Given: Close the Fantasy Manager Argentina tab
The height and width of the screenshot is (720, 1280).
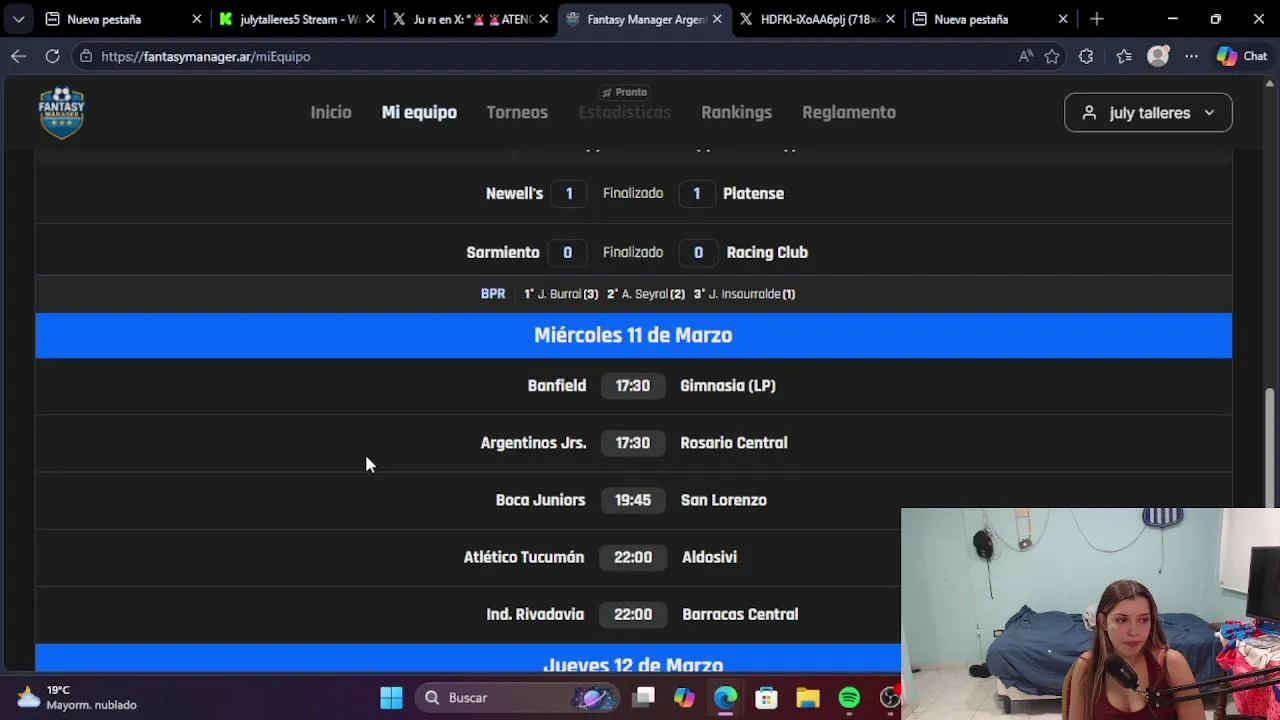Looking at the screenshot, I should pyautogui.click(x=717, y=19).
